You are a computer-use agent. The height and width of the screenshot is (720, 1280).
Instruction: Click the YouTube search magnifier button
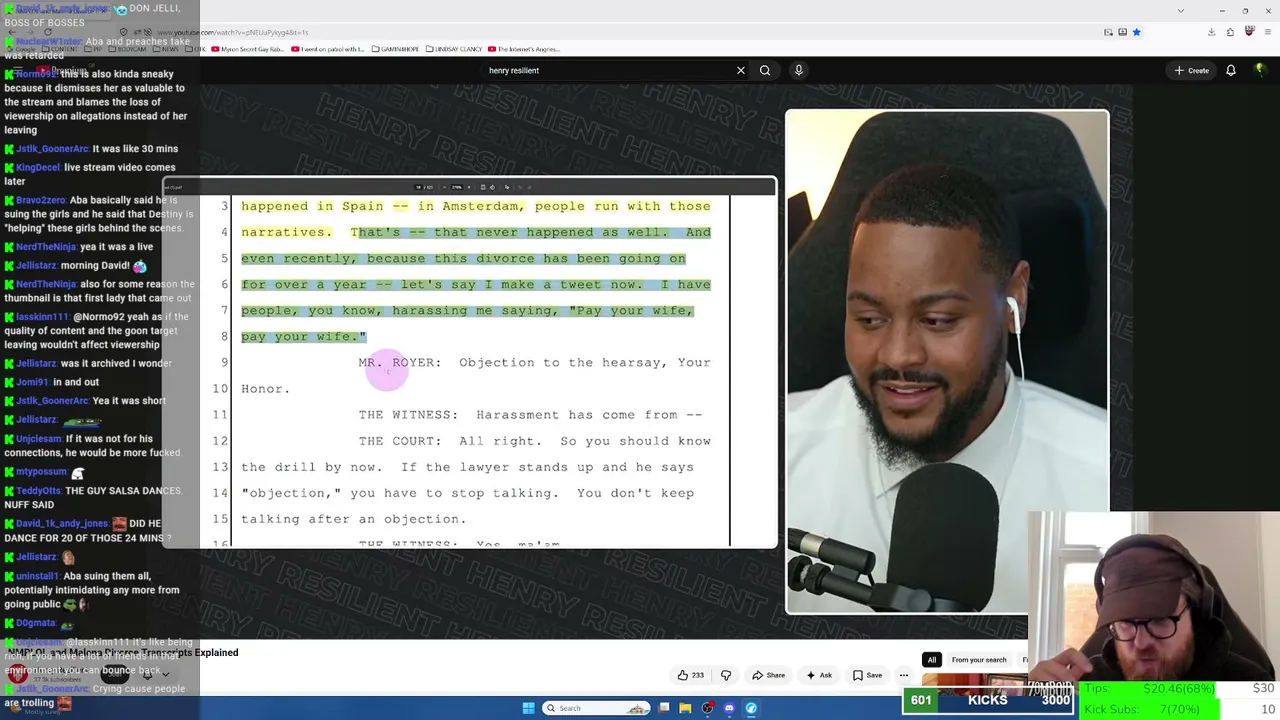point(765,70)
